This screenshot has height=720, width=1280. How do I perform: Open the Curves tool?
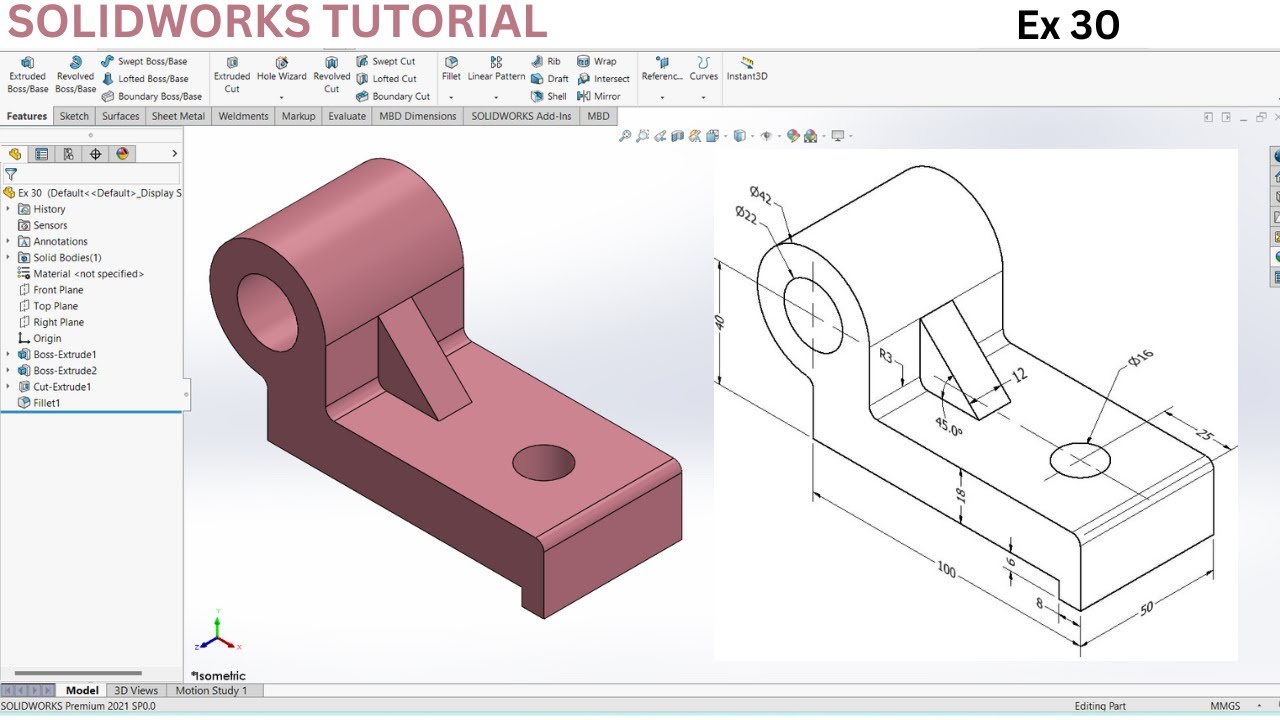tap(703, 69)
